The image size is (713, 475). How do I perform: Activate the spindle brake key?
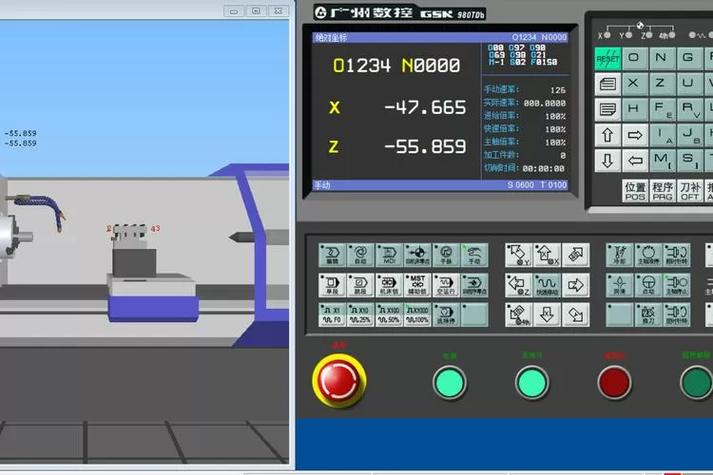click(648, 255)
